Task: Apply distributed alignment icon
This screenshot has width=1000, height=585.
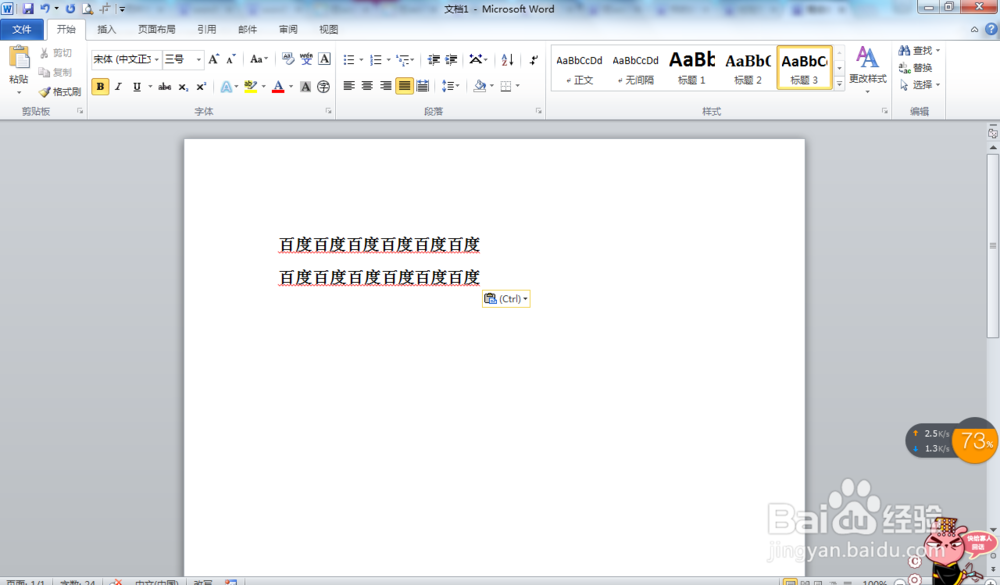Action: click(x=422, y=86)
